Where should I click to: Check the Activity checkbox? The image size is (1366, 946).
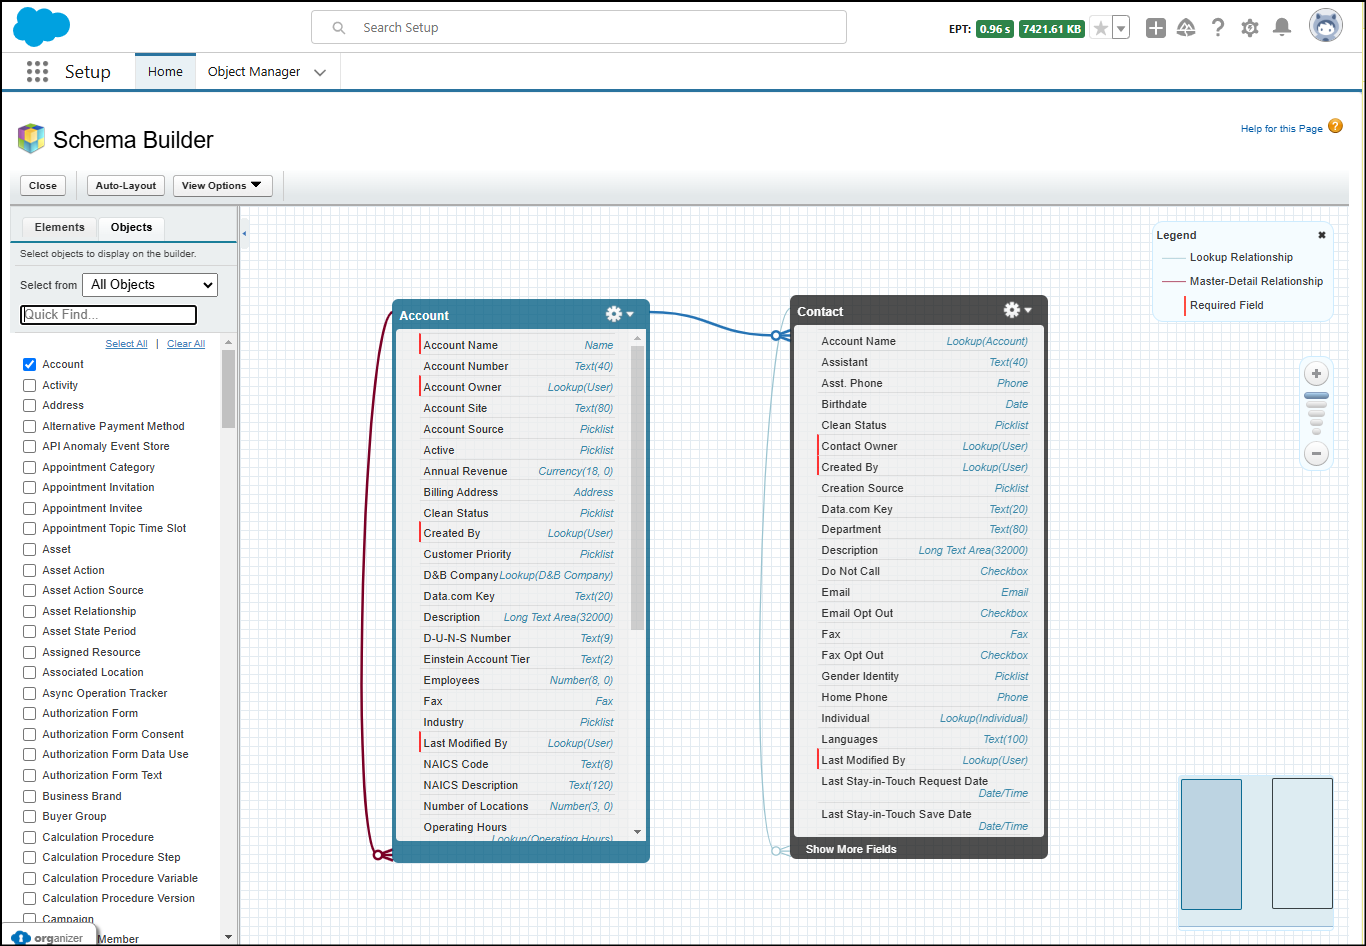(30, 385)
